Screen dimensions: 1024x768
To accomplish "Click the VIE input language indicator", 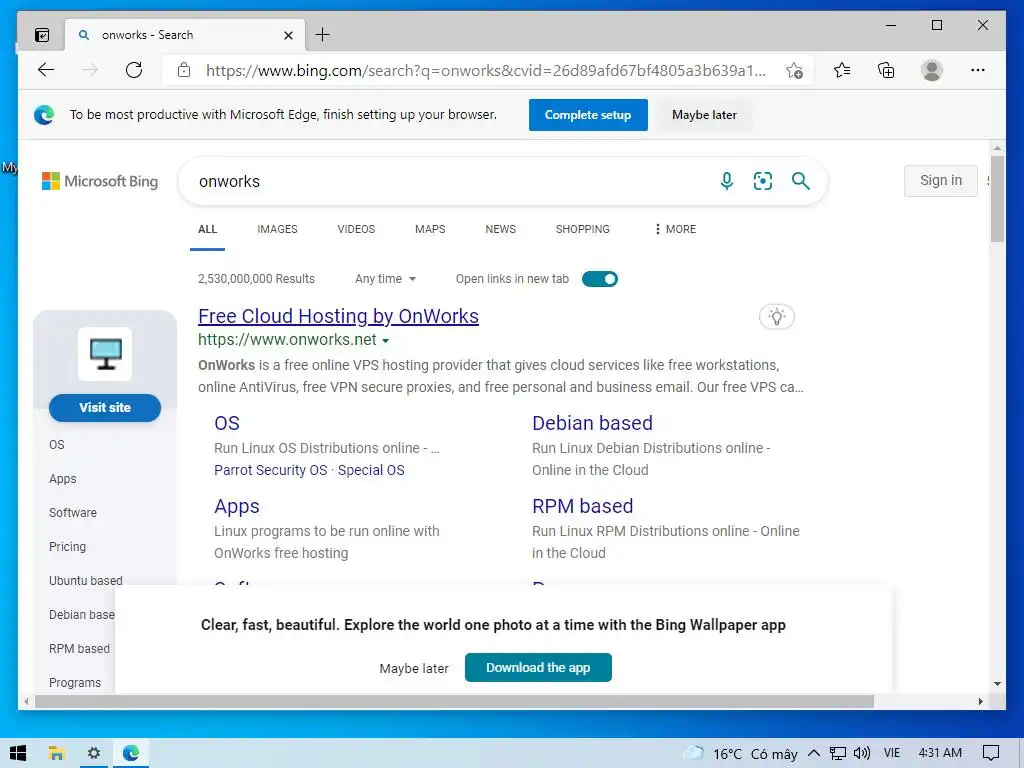I will [x=891, y=753].
